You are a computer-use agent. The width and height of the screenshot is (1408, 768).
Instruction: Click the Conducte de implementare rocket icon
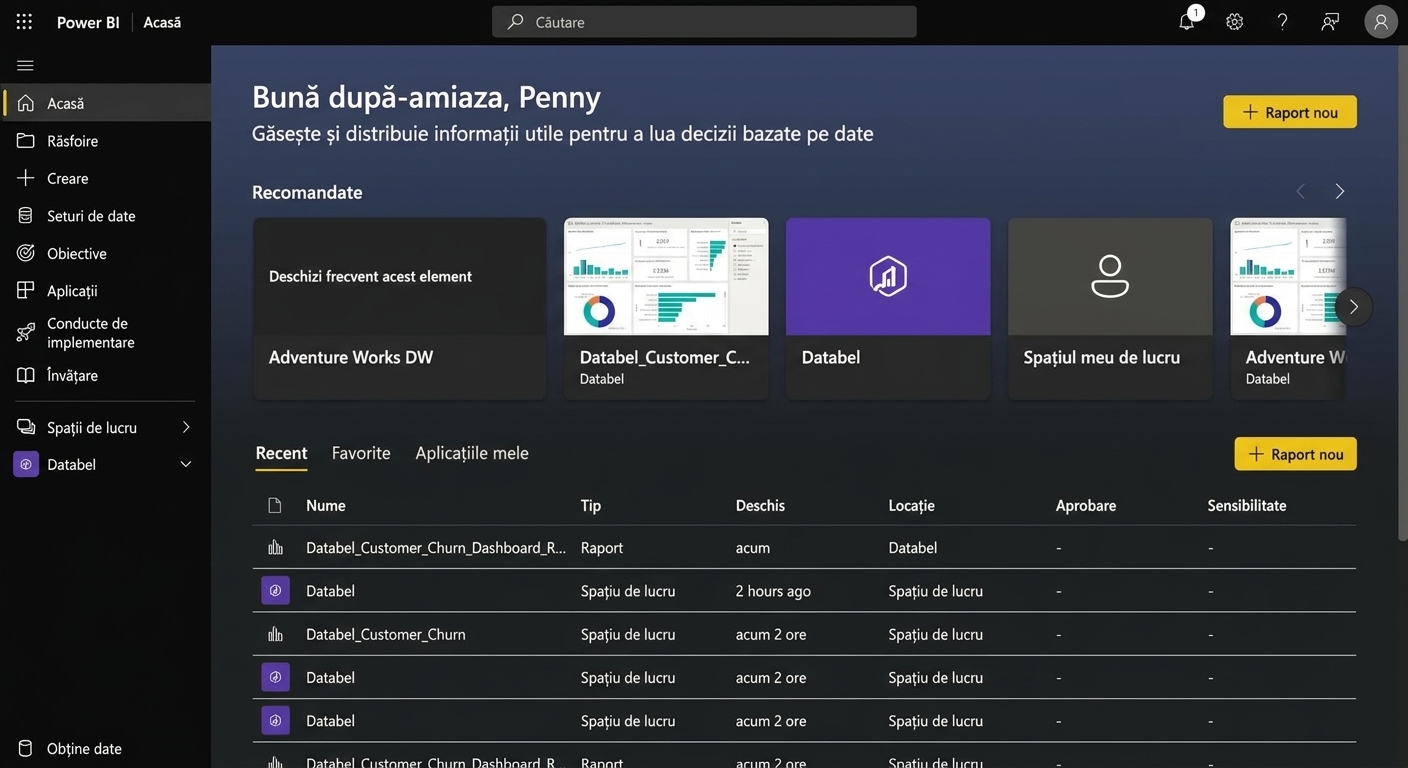(x=26, y=333)
